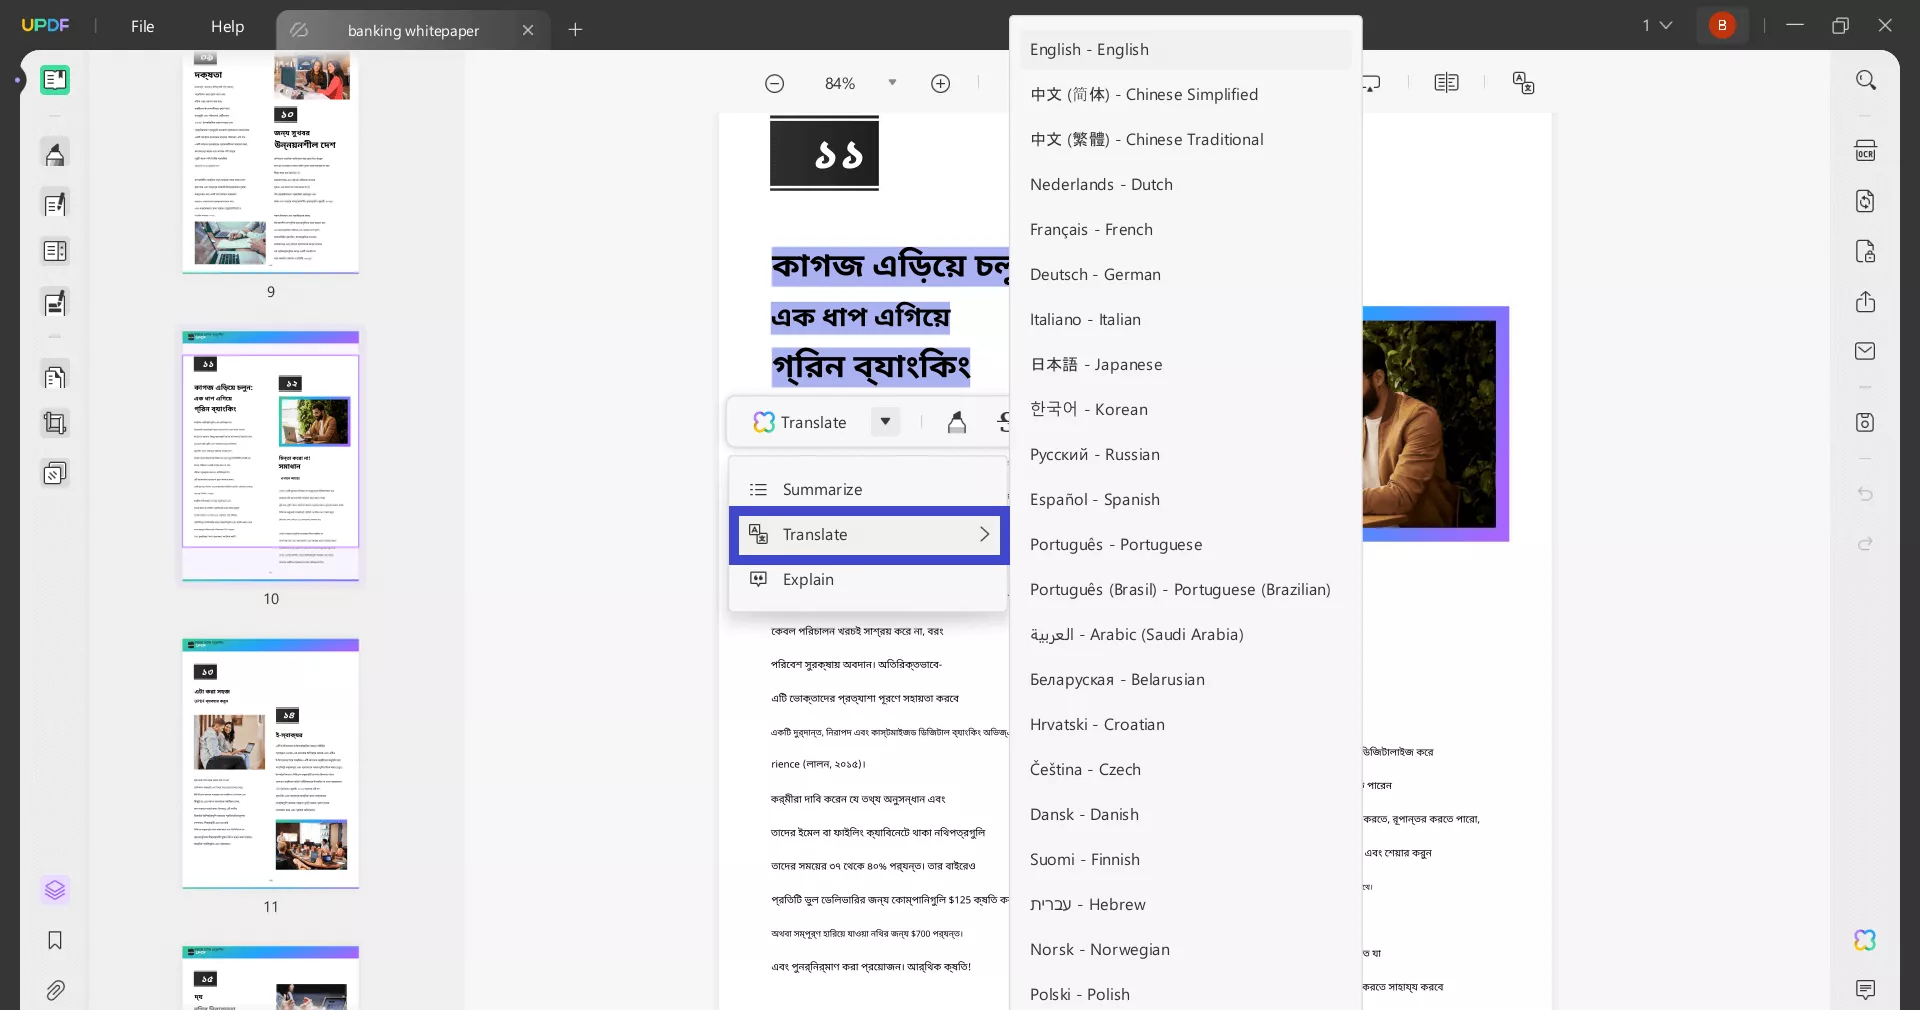Viewport: 1920px width, 1010px height.
Task: Select Chinese Traditional language option
Action: point(1185,139)
